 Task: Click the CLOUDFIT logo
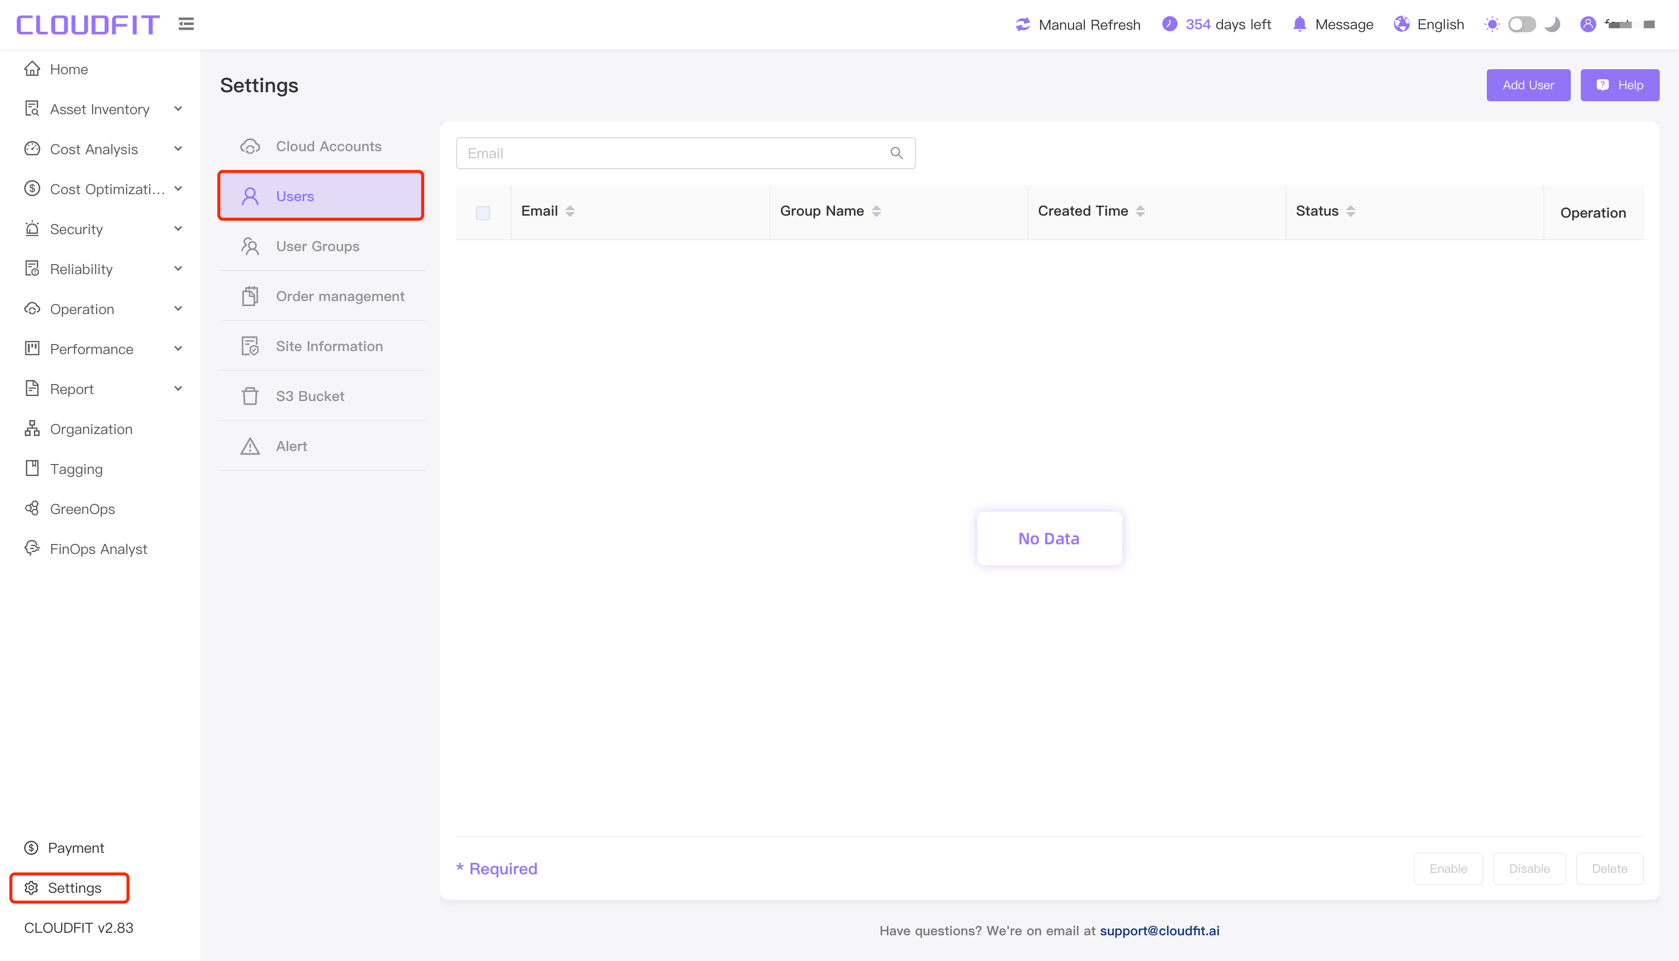(88, 24)
